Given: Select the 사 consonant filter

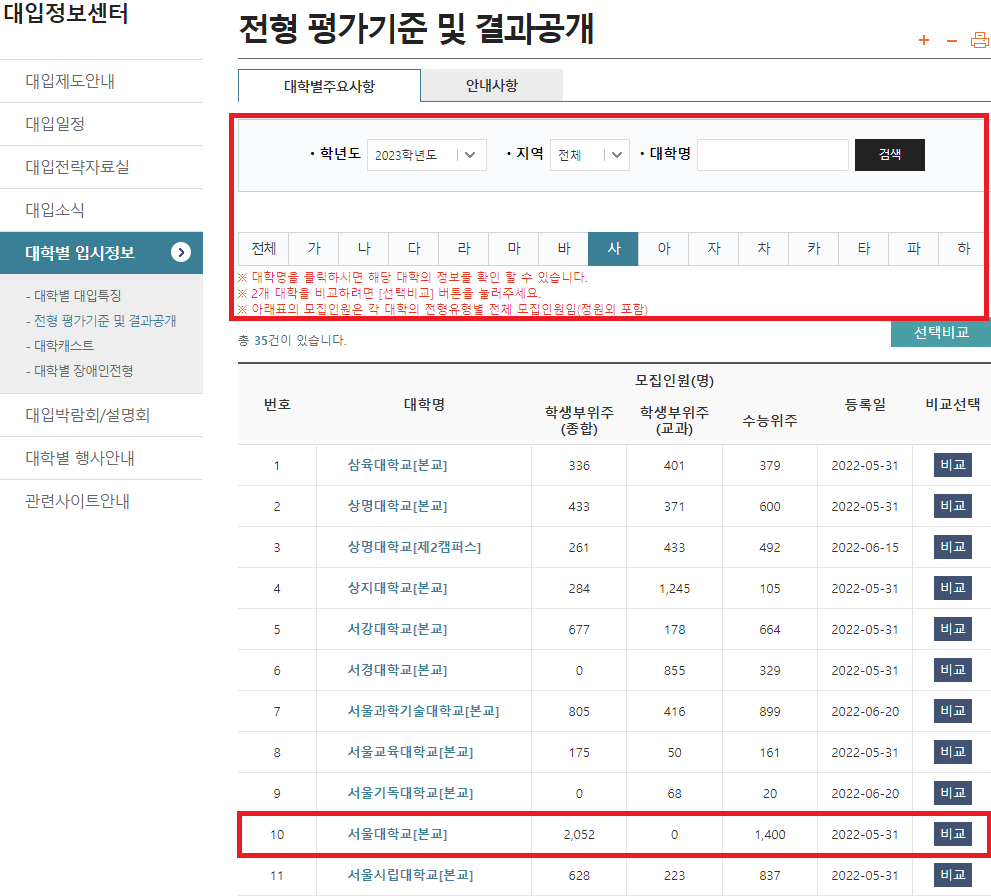Looking at the screenshot, I should click(613, 249).
